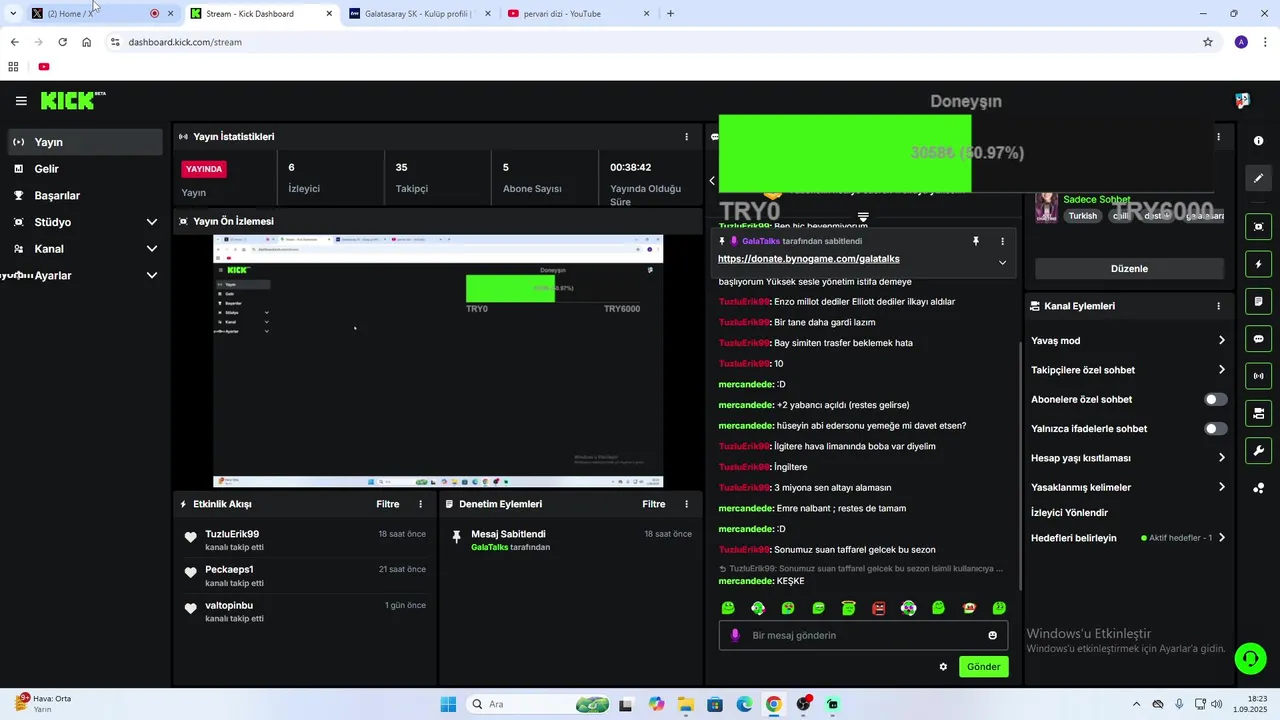Click Filtre in Denetim Eylemleri panel
This screenshot has width=1280, height=720.
click(654, 505)
